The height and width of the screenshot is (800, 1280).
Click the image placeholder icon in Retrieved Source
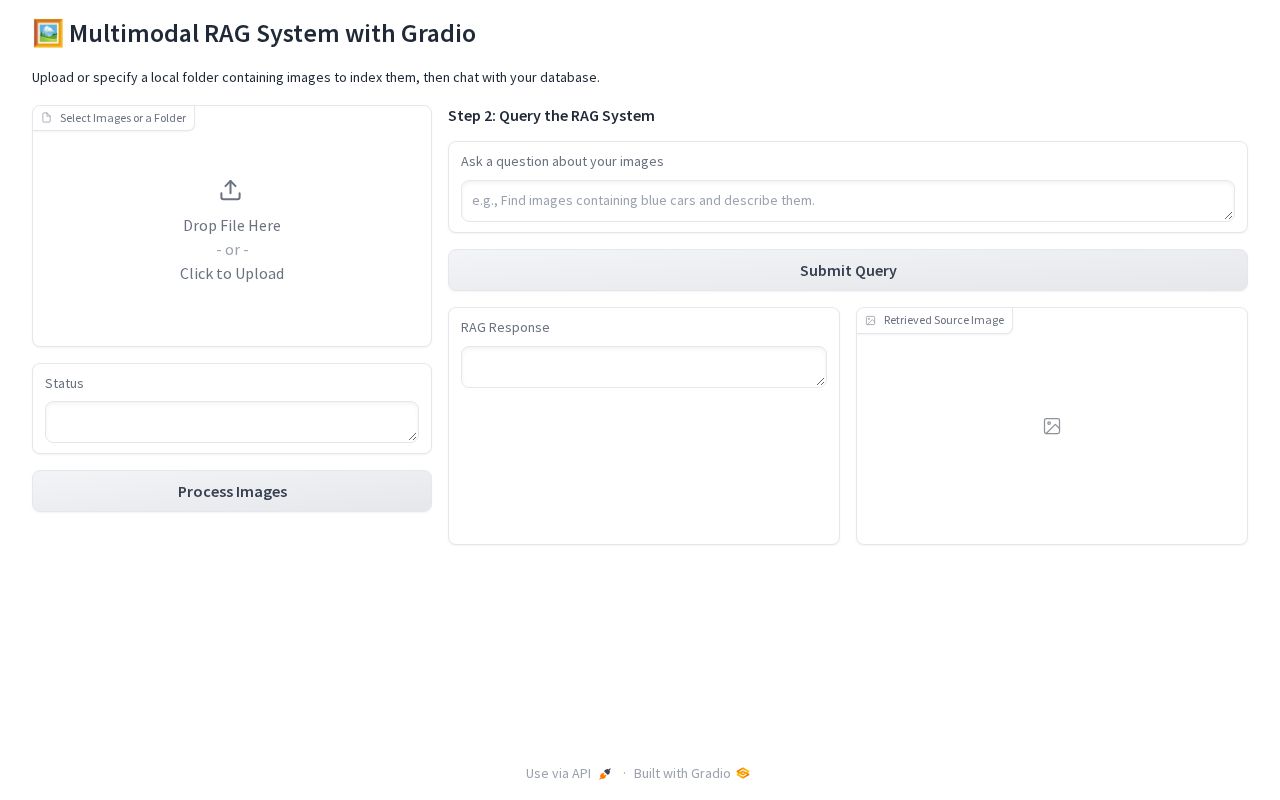pyautogui.click(x=1052, y=426)
